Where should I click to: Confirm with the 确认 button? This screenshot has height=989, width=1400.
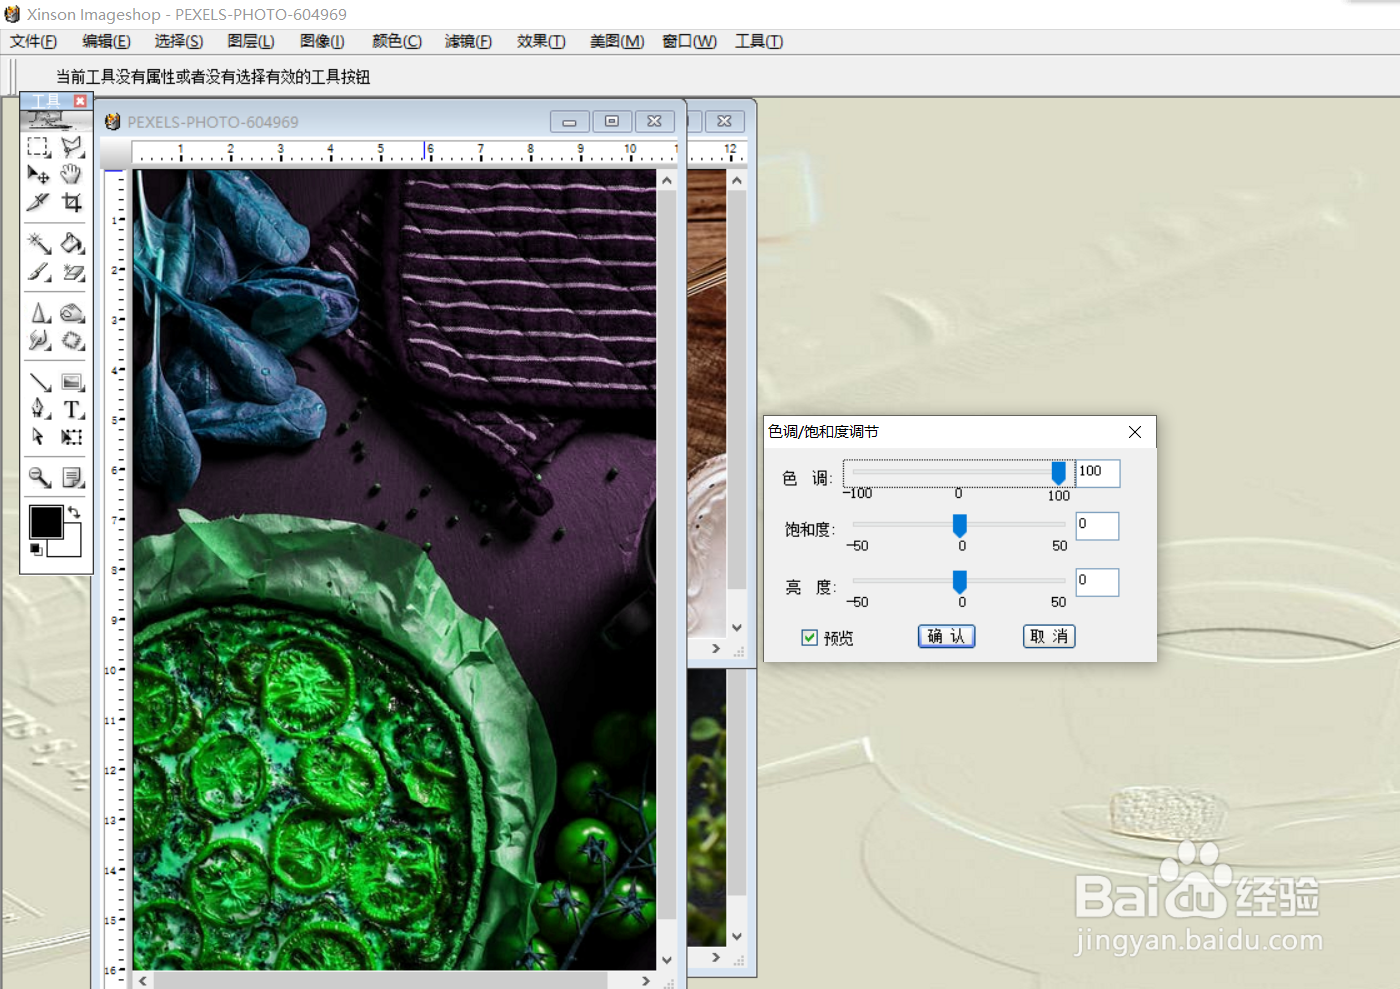click(x=946, y=636)
